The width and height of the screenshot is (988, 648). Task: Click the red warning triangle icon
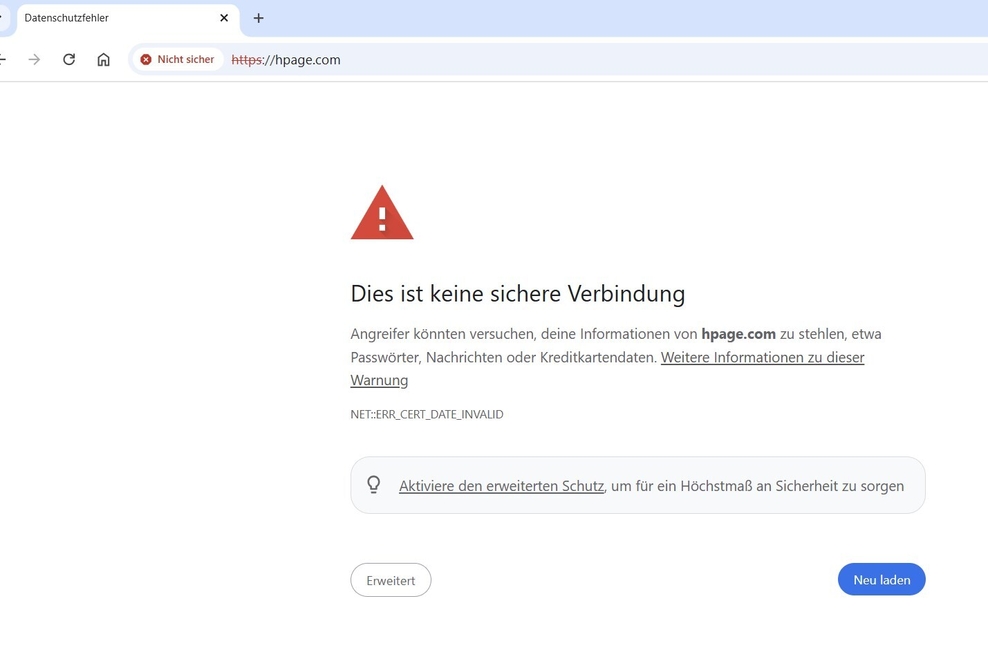pos(381,213)
